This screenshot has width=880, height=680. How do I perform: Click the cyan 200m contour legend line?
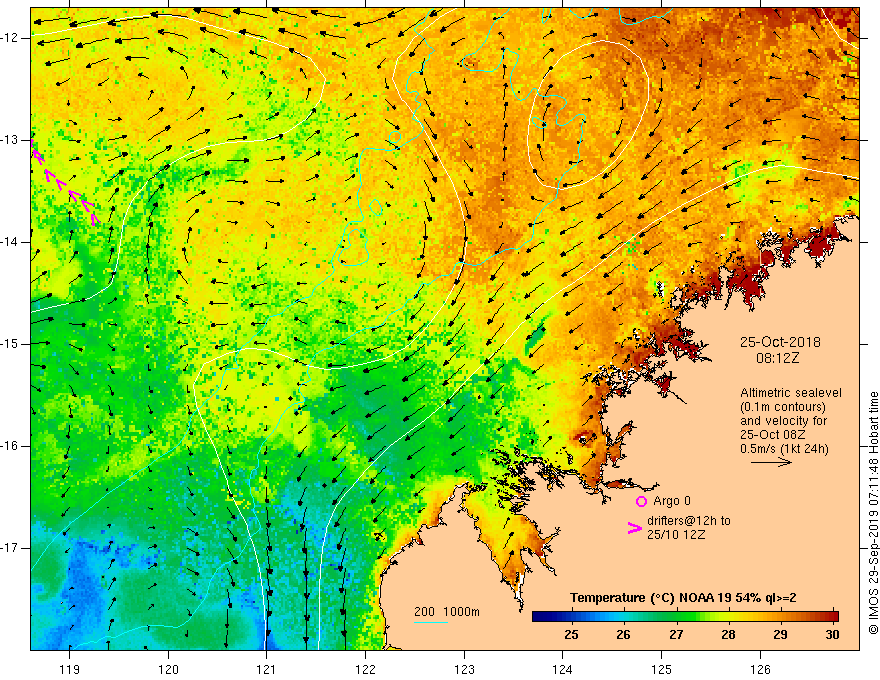[x=430, y=622]
